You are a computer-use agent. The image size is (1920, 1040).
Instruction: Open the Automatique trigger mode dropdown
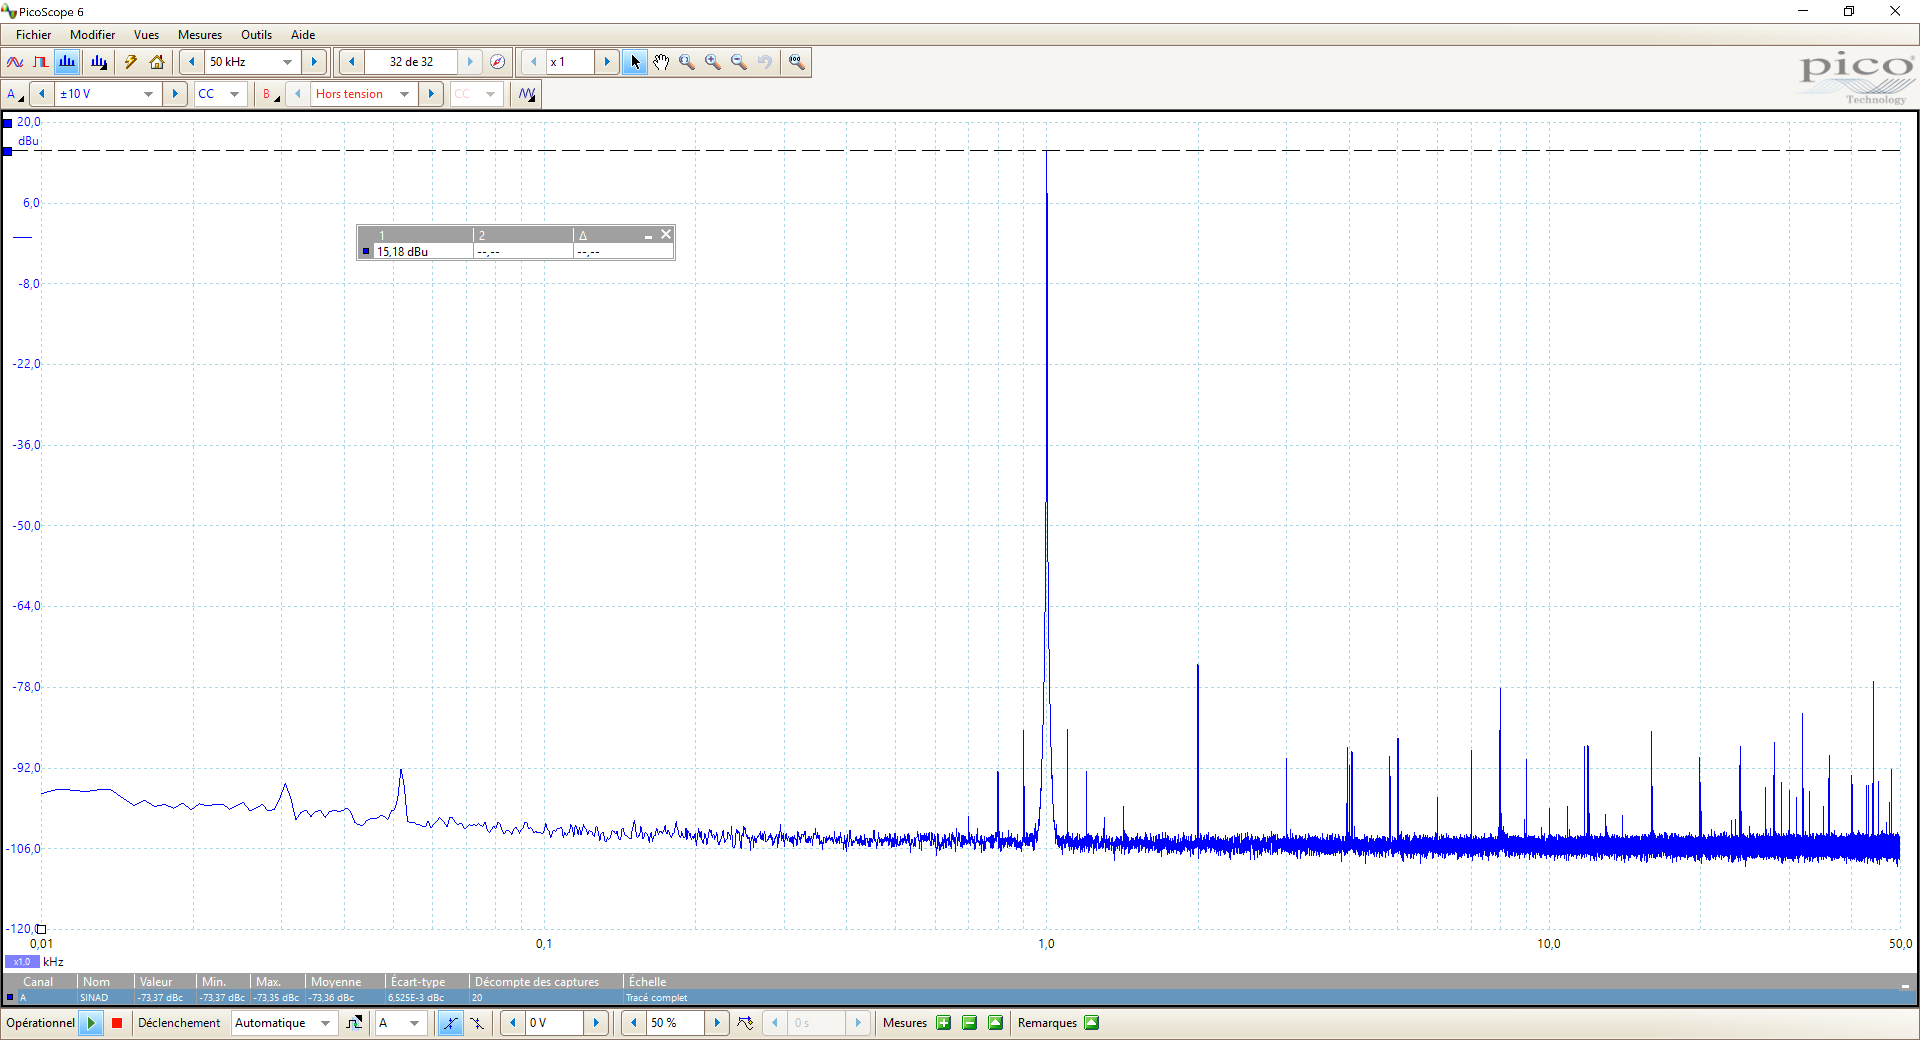tap(325, 1023)
